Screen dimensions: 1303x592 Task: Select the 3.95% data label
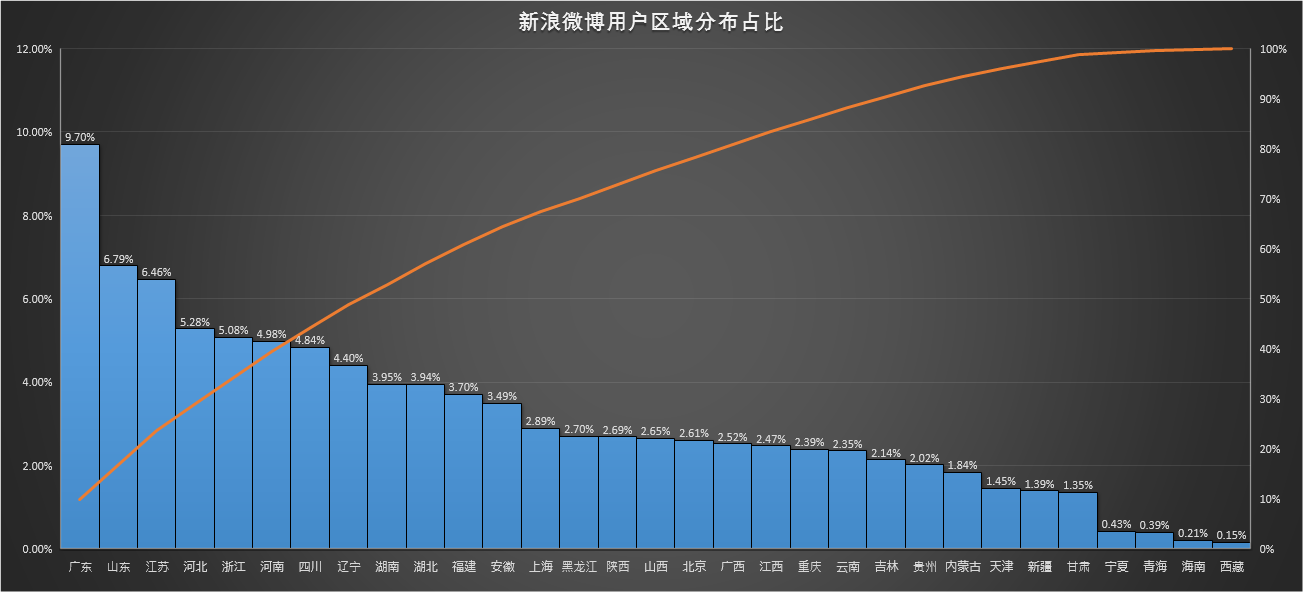coord(387,377)
